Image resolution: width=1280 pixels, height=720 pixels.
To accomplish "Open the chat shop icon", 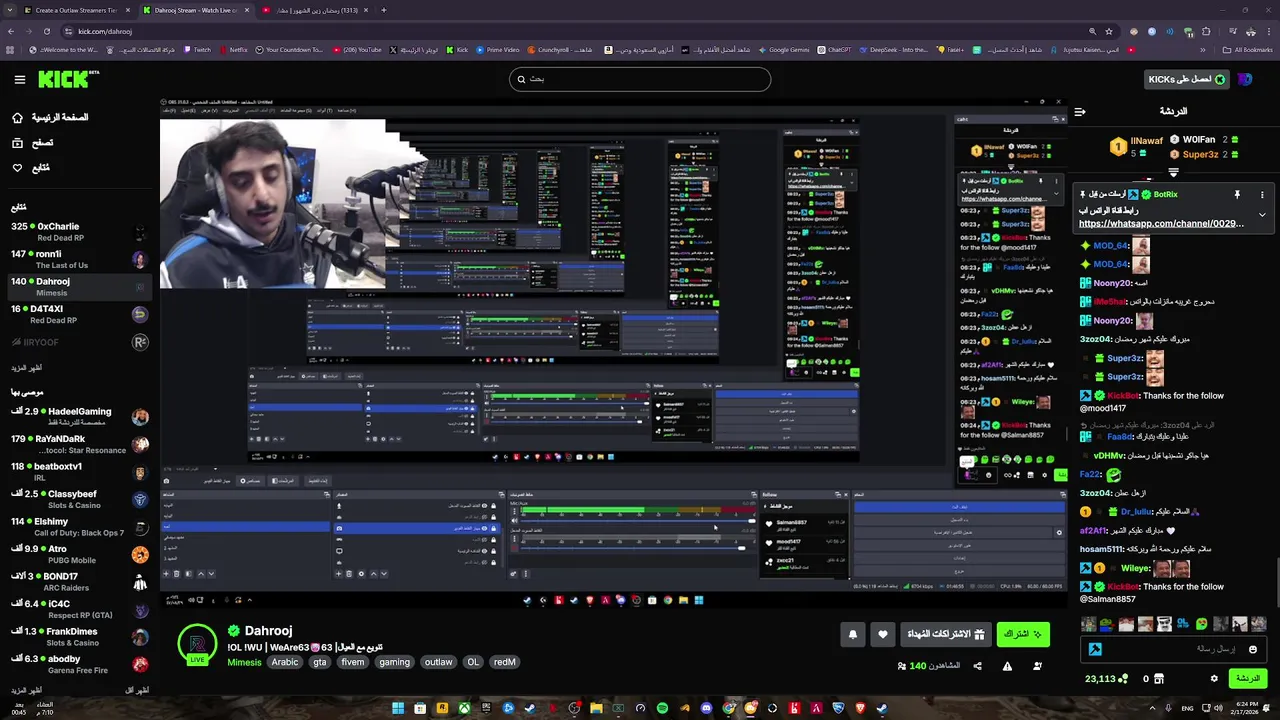I will point(1159,679).
